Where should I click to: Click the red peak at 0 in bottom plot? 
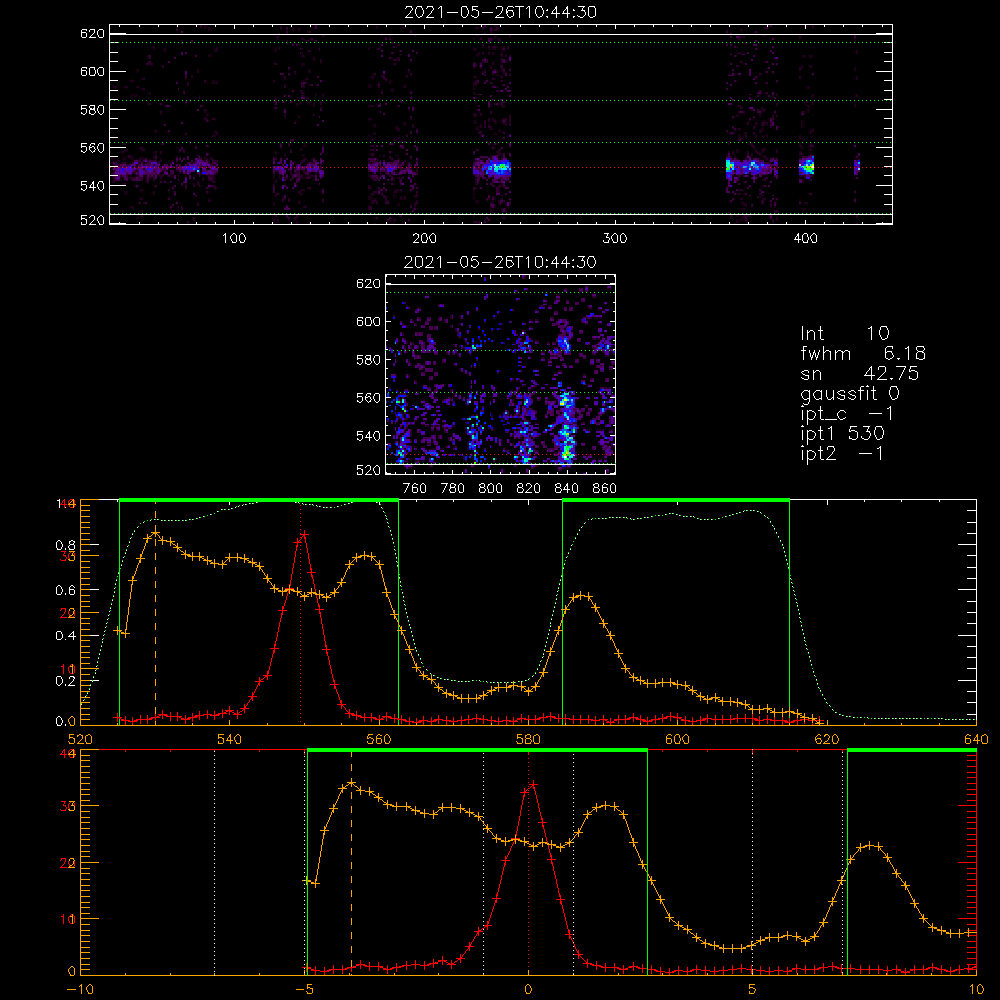[533, 784]
